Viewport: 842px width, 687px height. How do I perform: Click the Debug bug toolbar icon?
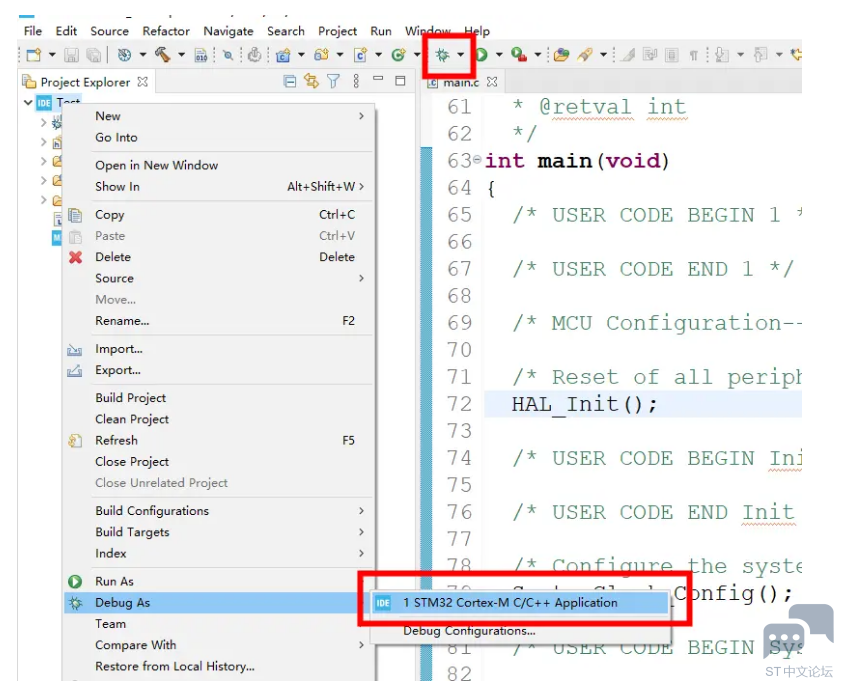(442, 55)
